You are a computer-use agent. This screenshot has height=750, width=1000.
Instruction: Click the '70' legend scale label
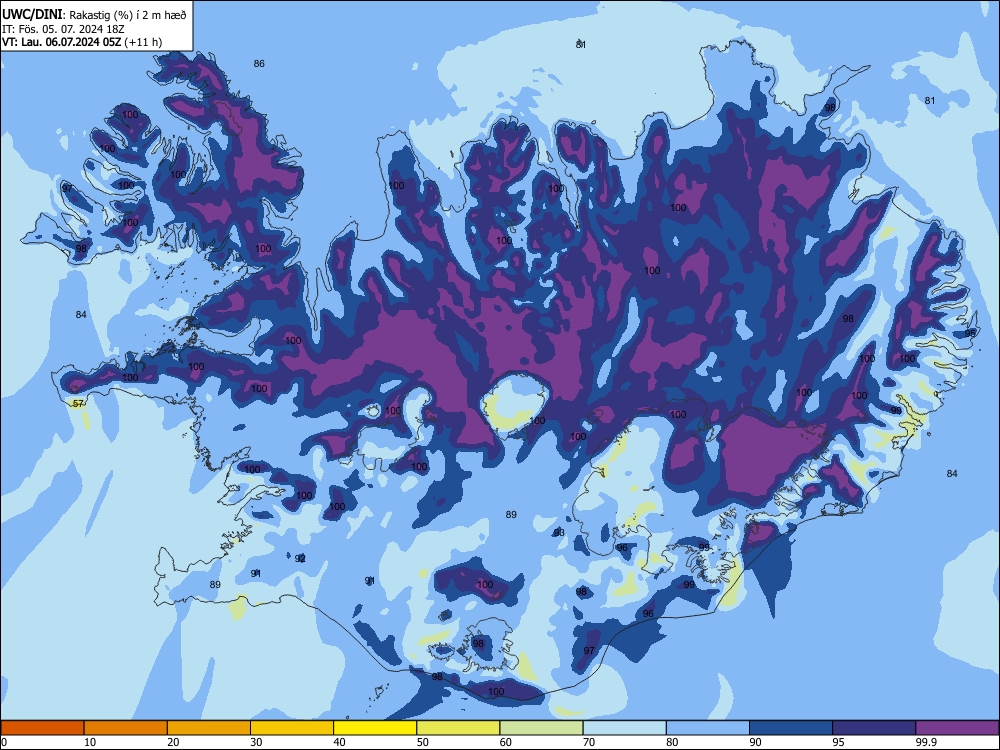click(589, 742)
